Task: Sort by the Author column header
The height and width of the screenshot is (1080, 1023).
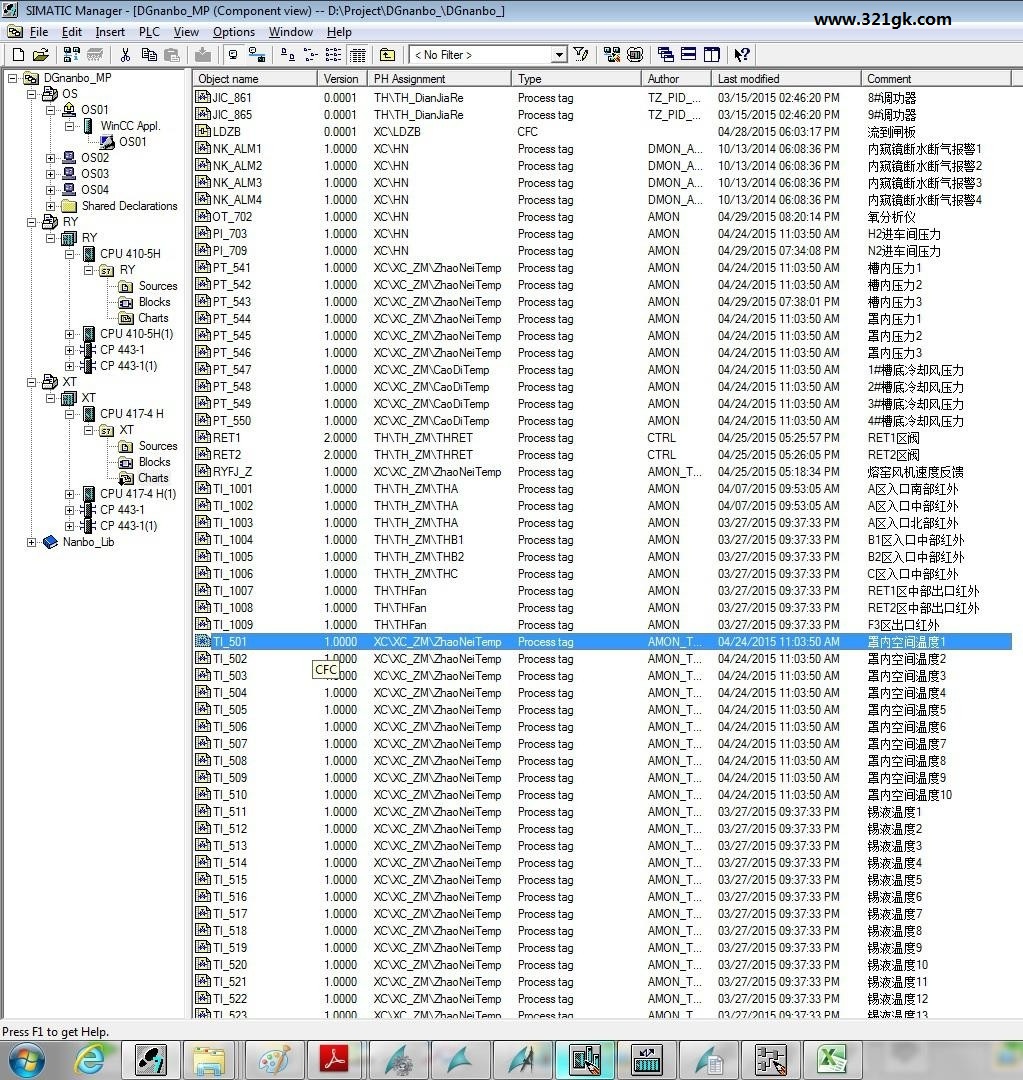Action: pyautogui.click(x=676, y=79)
